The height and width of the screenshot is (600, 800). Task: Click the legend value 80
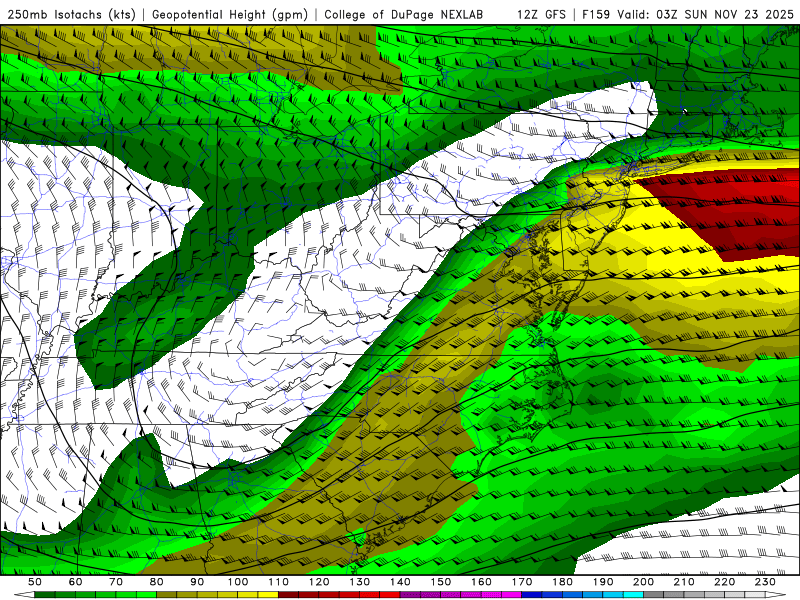tap(157, 582)
